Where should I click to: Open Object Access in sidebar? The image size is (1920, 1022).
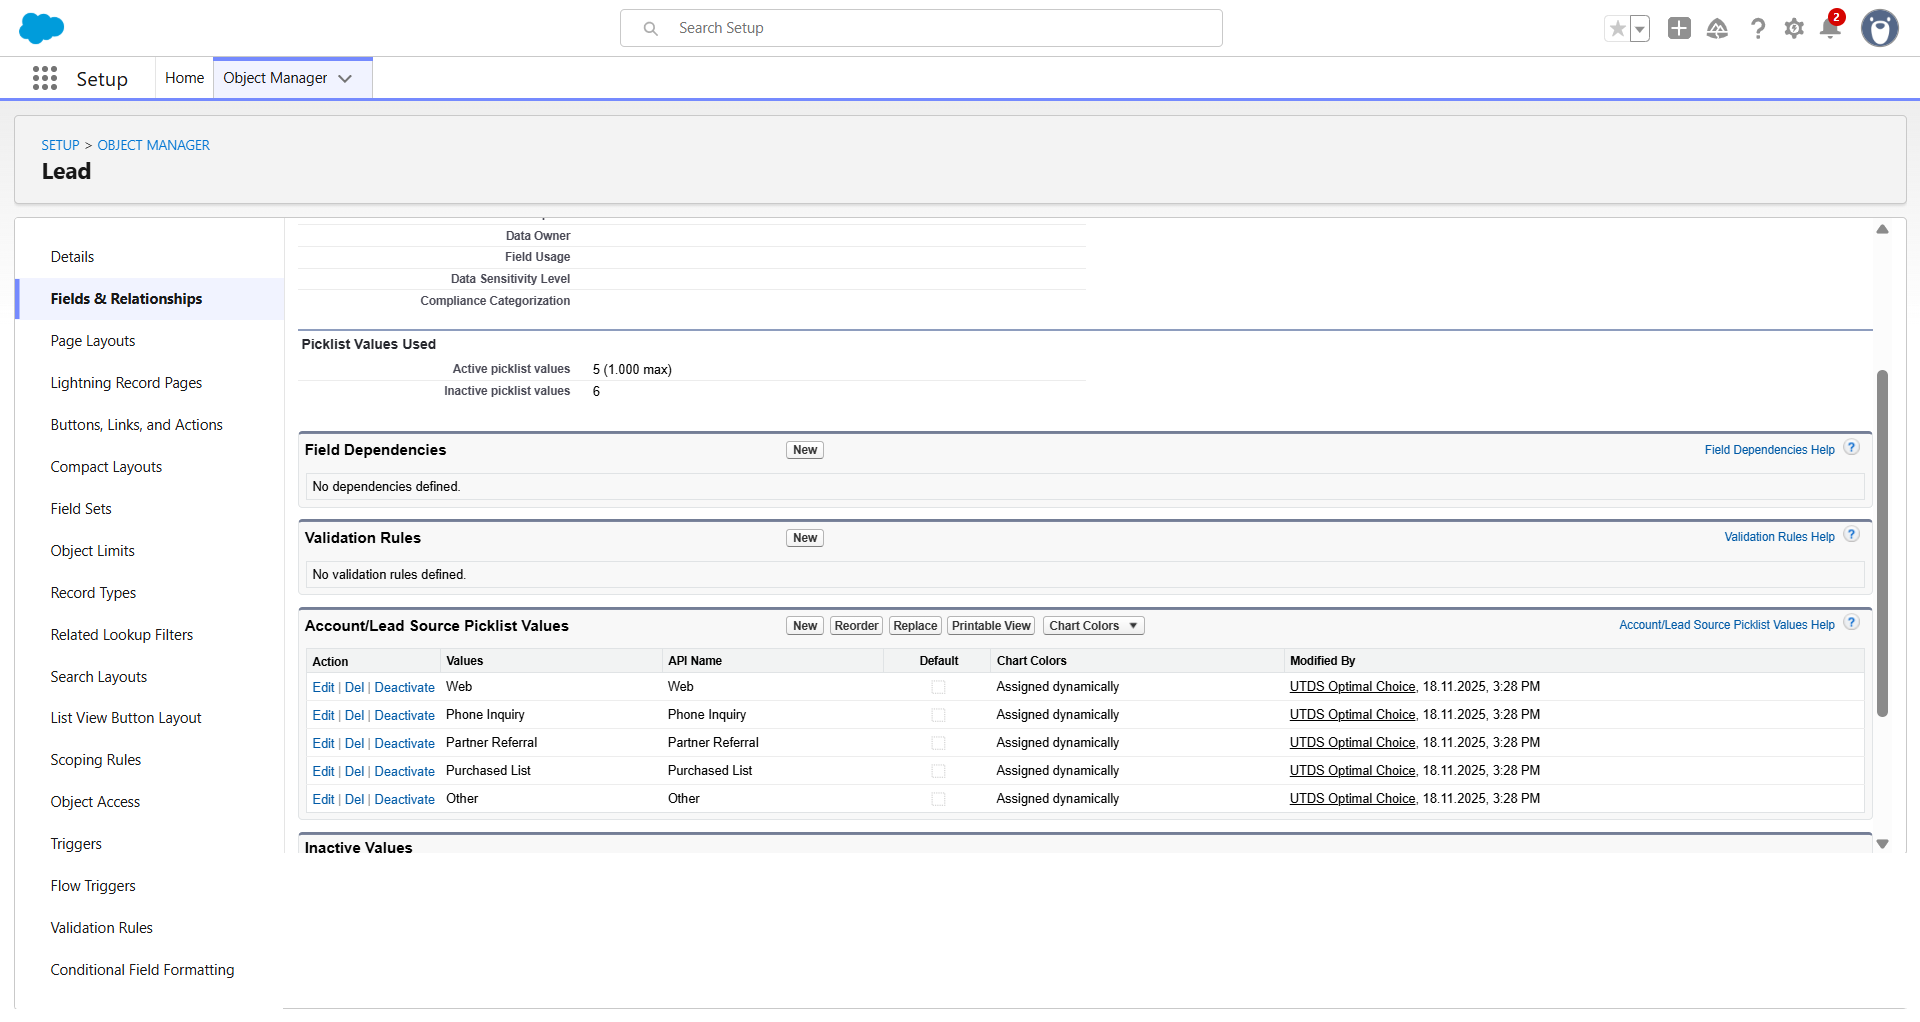point(95,802)
